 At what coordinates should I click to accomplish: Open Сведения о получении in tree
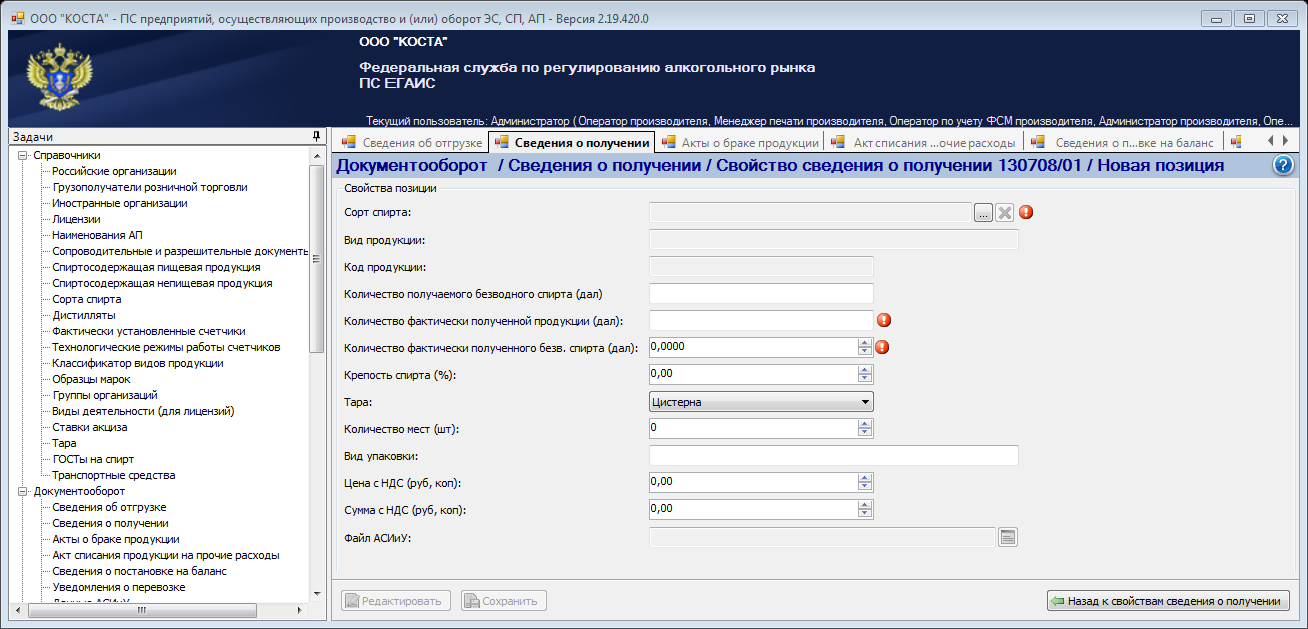[110, 523]
